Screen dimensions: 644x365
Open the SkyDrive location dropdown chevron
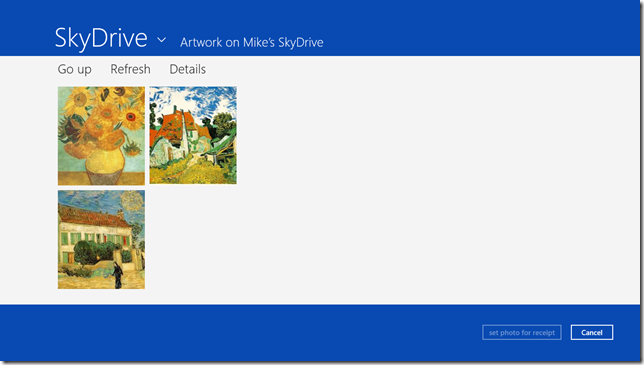(162, 40)
